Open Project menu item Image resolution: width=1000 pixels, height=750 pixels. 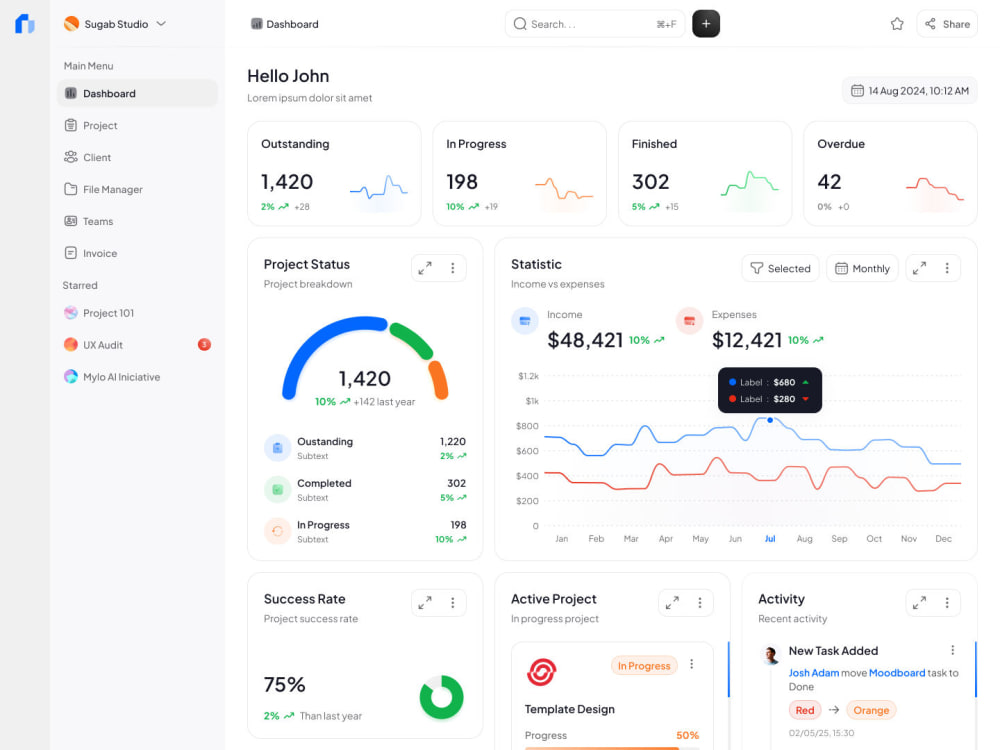click(137, 125)
